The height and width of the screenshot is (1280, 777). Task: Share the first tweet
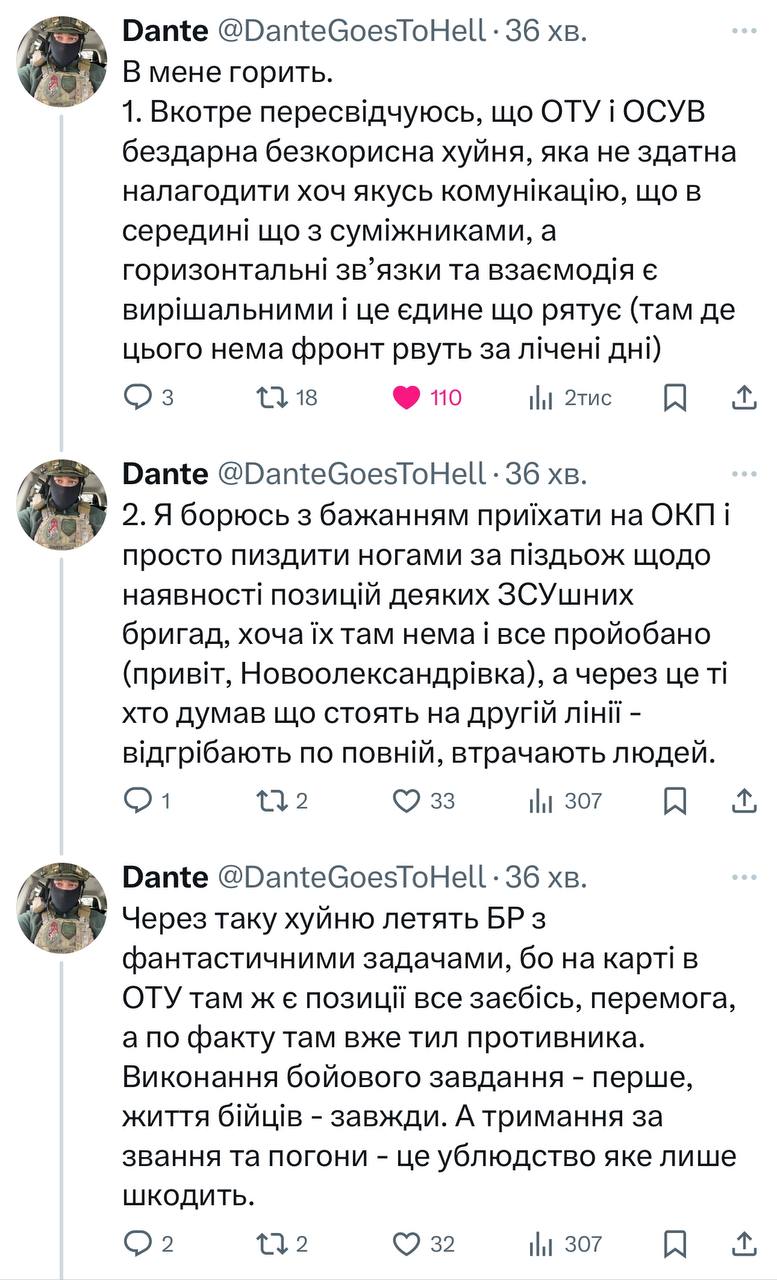[743, 397]
